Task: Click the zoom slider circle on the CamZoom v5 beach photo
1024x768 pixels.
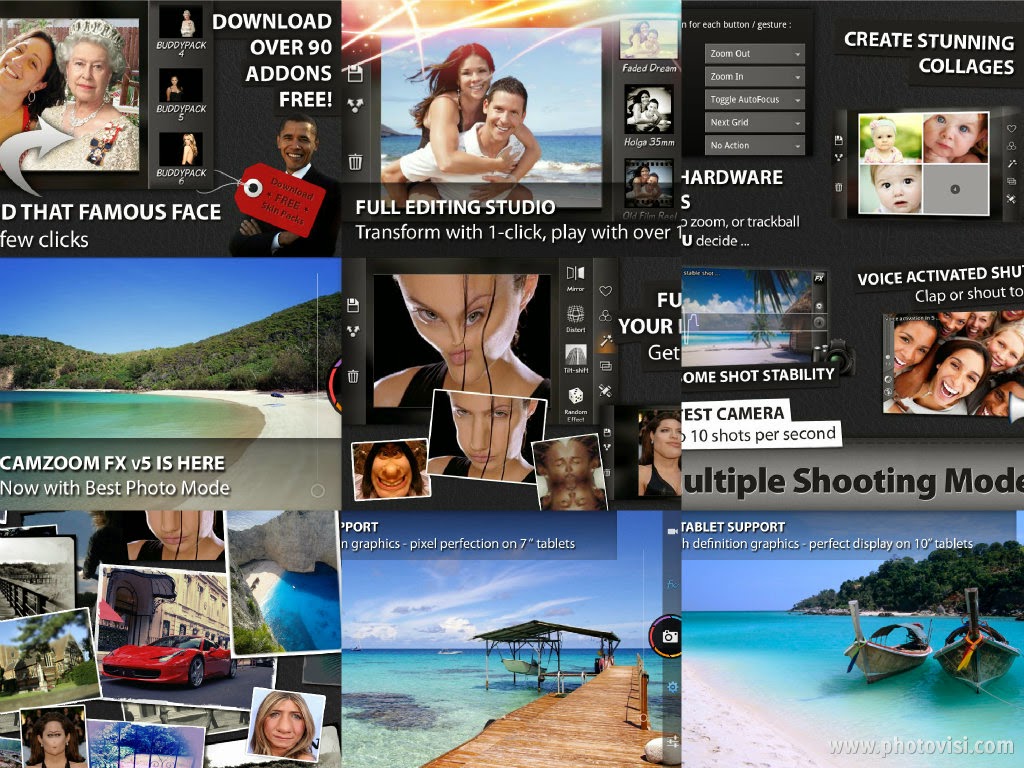Action: click(x=317, y=490)
